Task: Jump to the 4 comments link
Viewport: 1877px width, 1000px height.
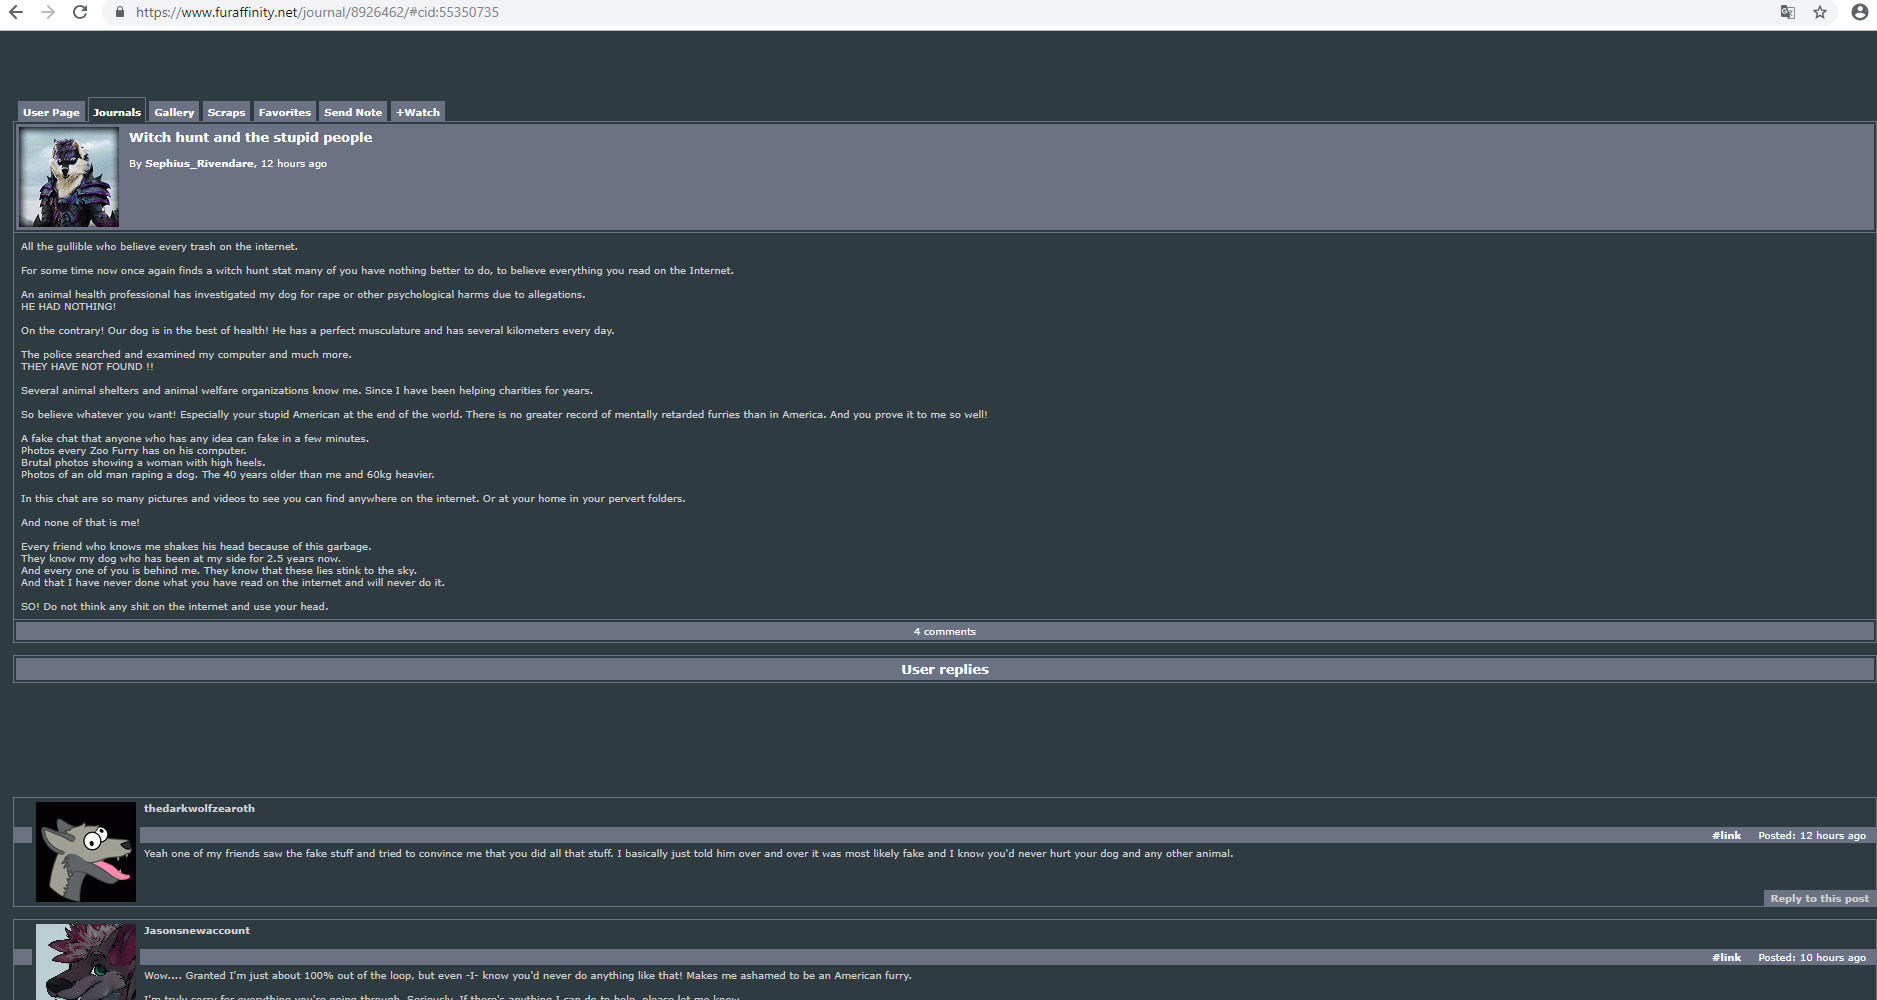Action: [x=944, y=631]
